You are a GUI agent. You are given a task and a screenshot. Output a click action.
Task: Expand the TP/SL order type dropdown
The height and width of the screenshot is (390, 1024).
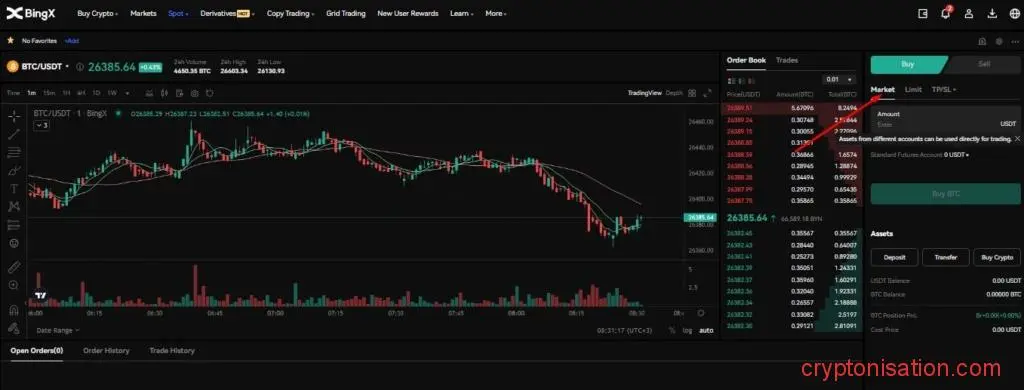pyautogui.click(x=944, y=89)
